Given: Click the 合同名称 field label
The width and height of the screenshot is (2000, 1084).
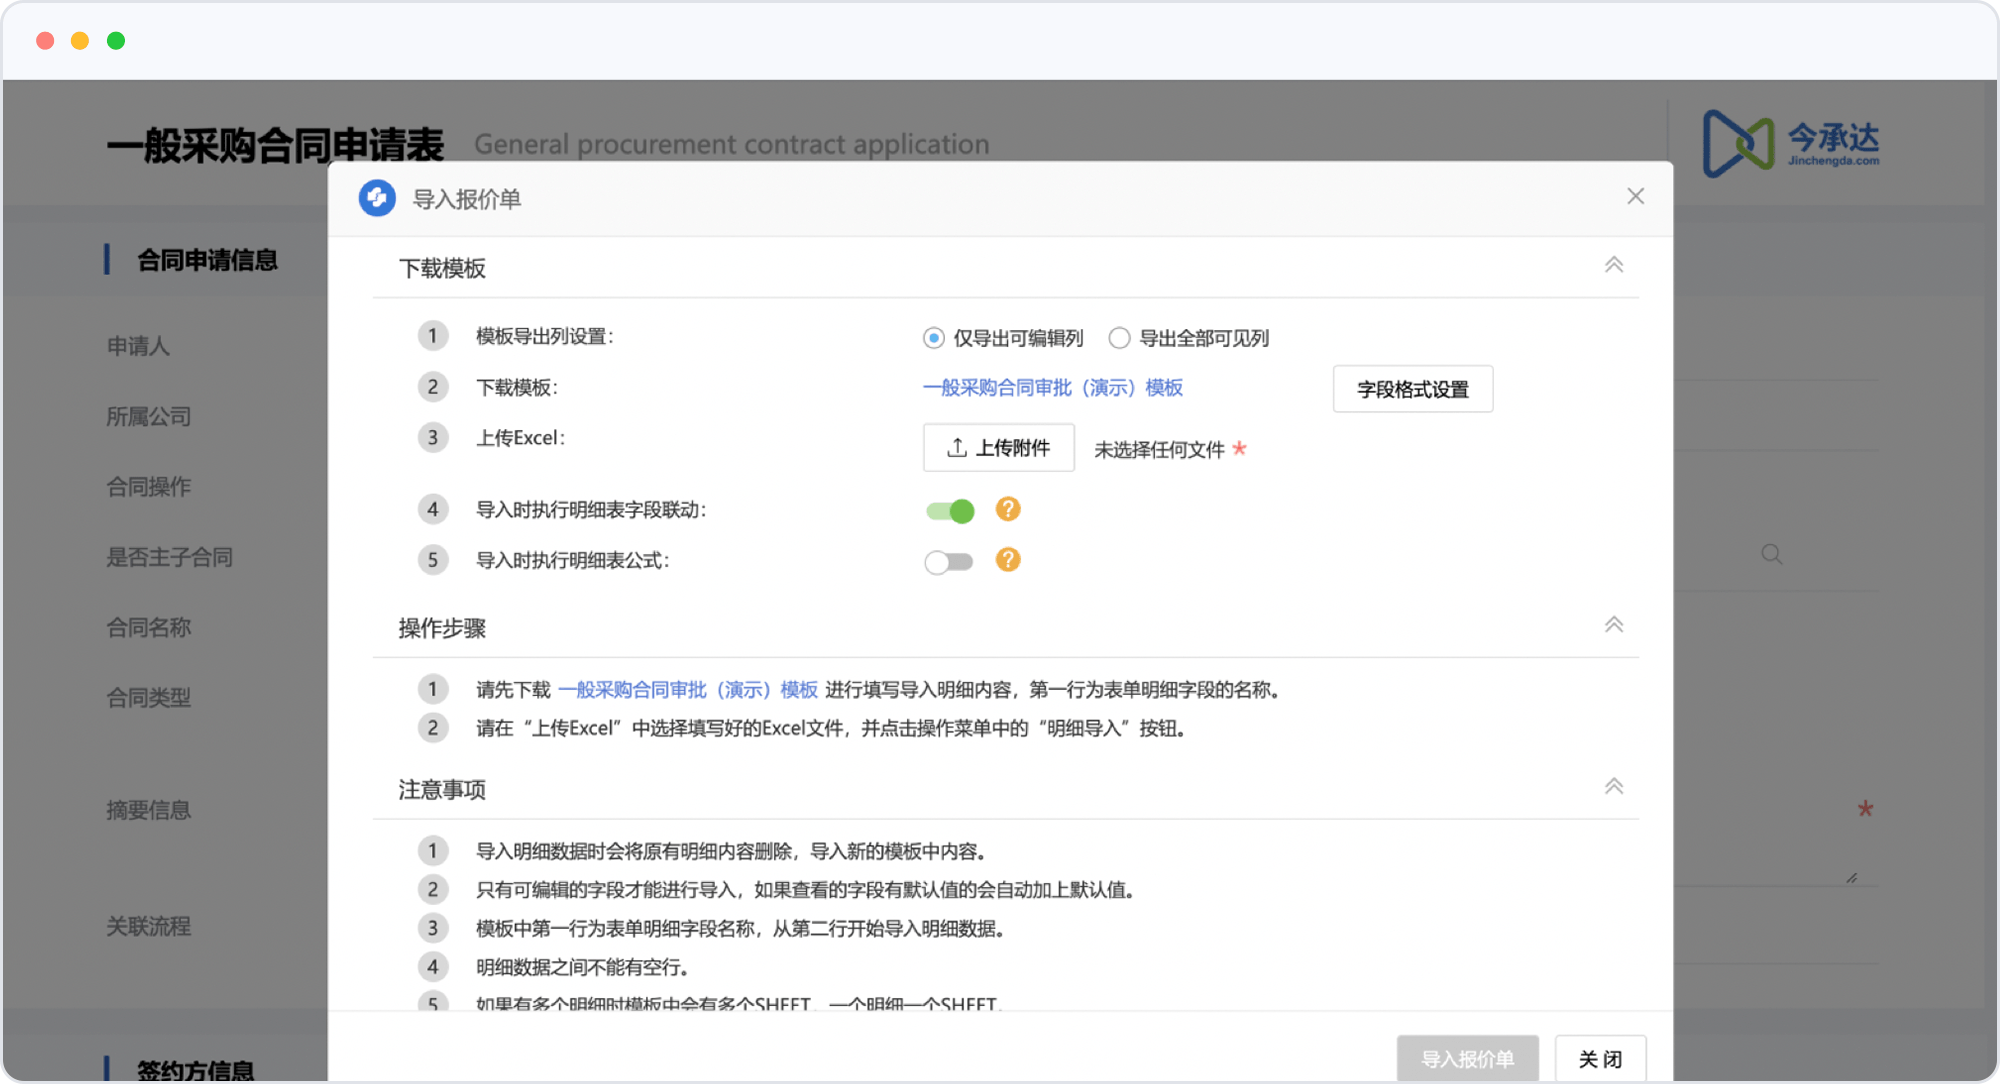Looking at the screenshot, I should [x=149, y=628].
